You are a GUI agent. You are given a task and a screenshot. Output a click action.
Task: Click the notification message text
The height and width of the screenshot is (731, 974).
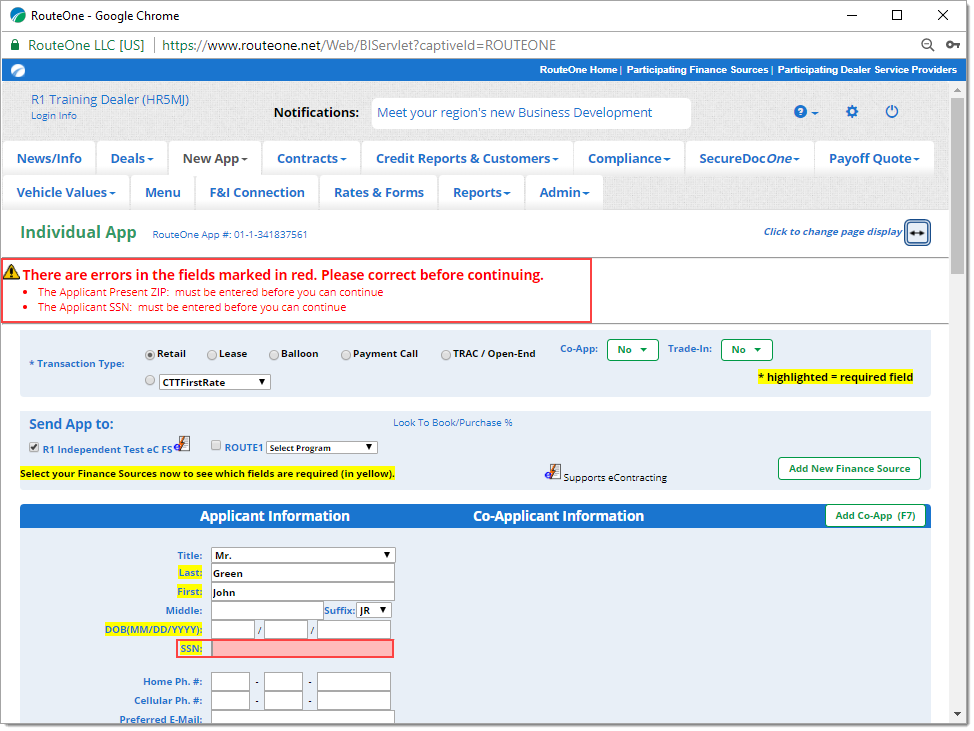(x=514, y=112)
